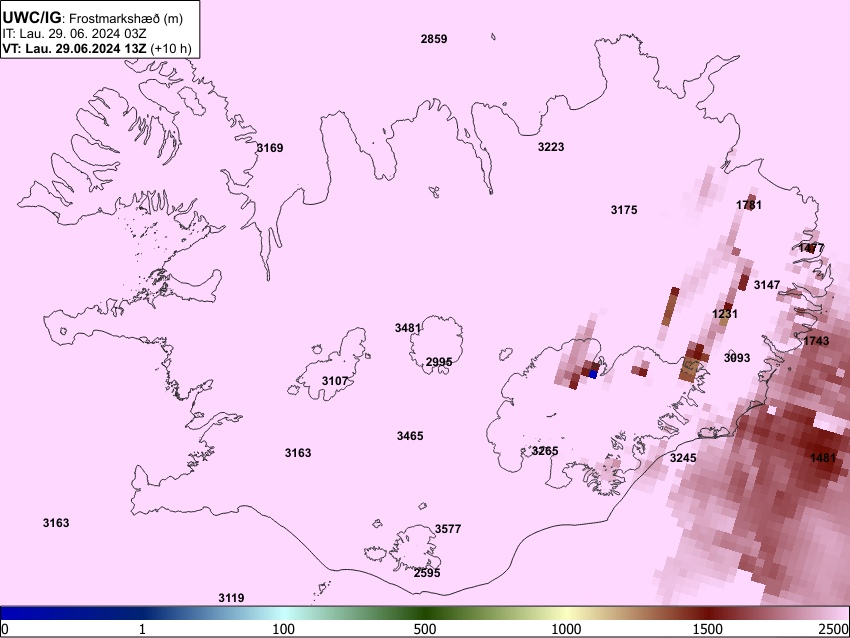Click the map value 2859

[x=434, y=39]
